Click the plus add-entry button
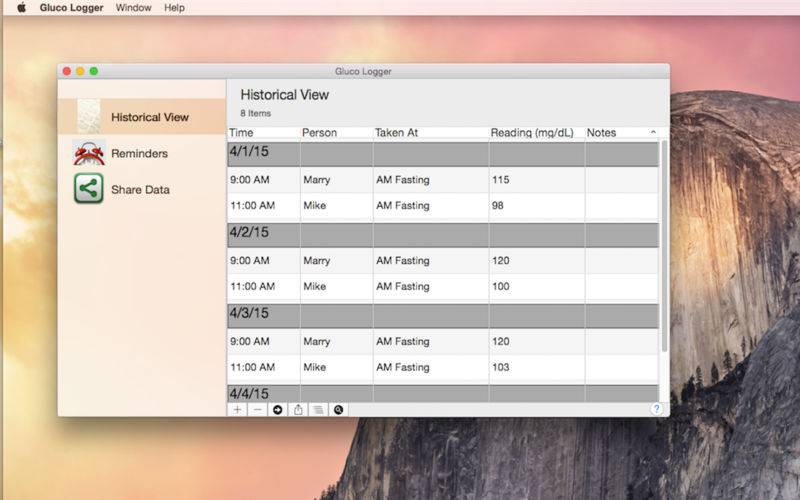The image size is (800, 500). pos(237,410)
